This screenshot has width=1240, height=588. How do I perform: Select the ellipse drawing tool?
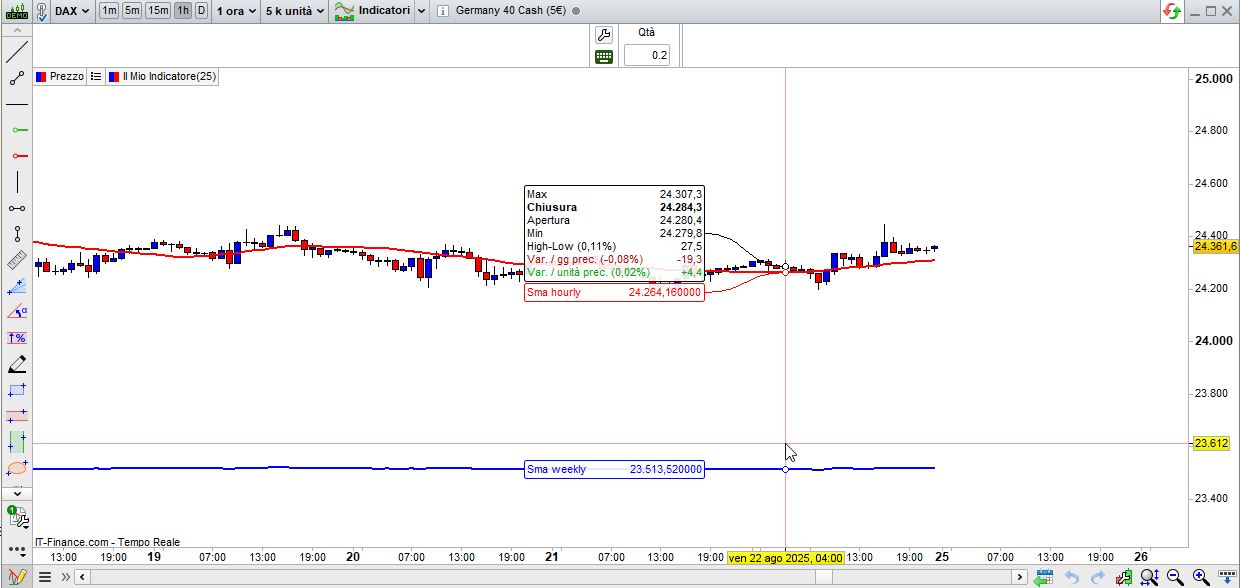(x=17, y=468)
